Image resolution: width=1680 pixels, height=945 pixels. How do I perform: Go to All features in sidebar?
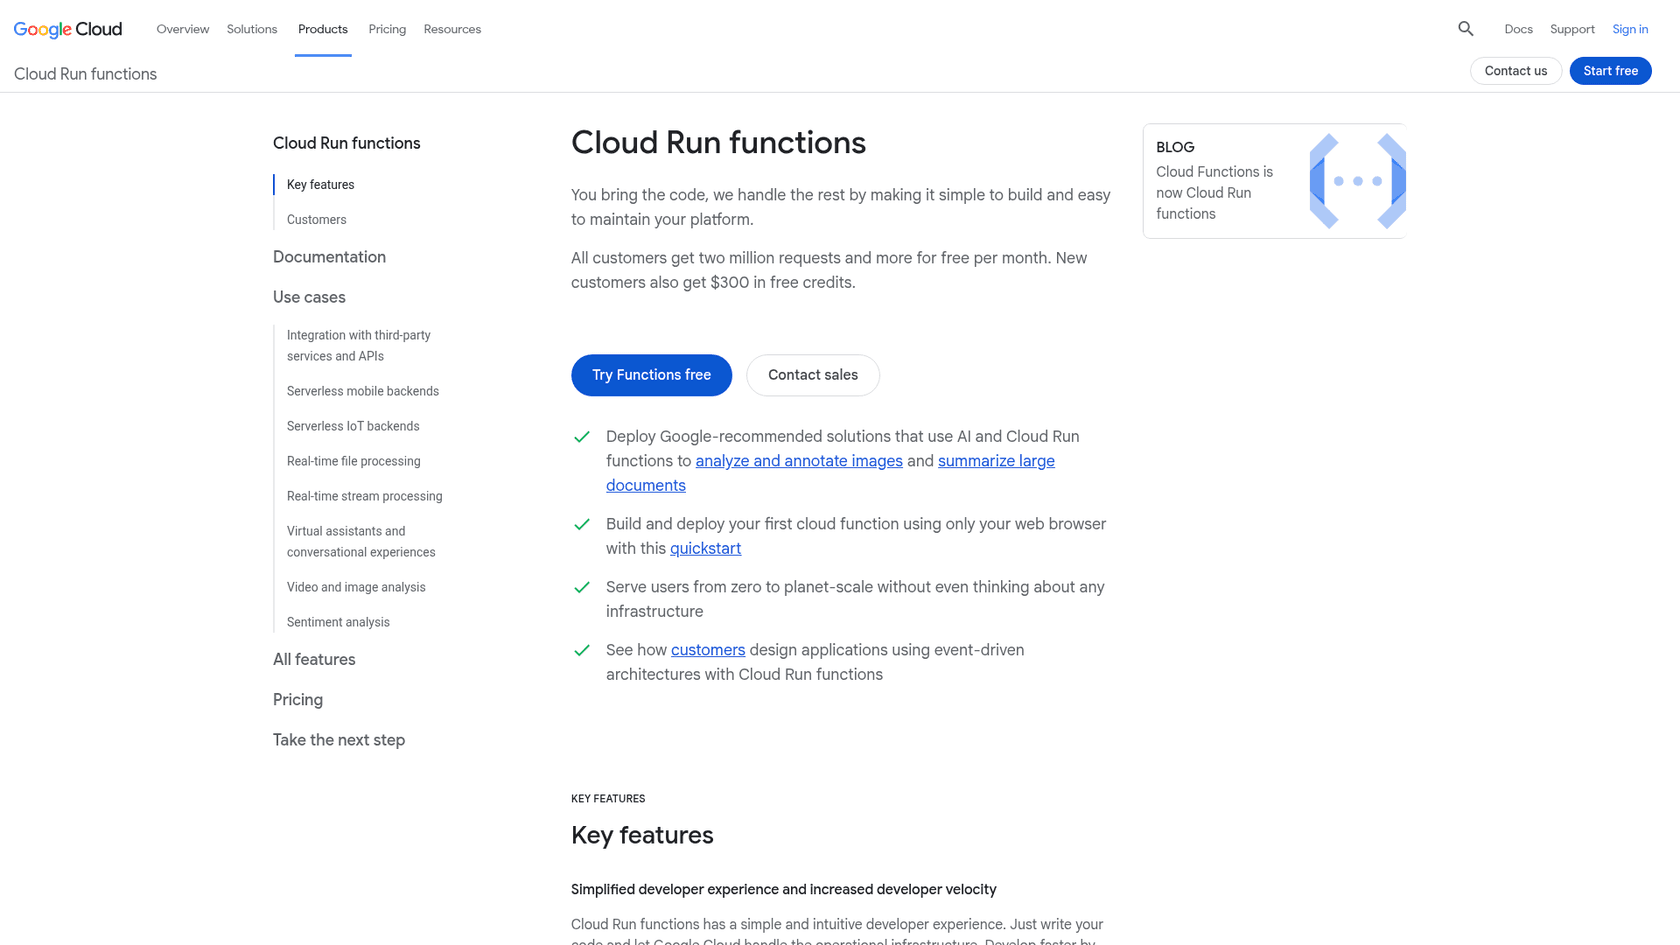point(314,659)
